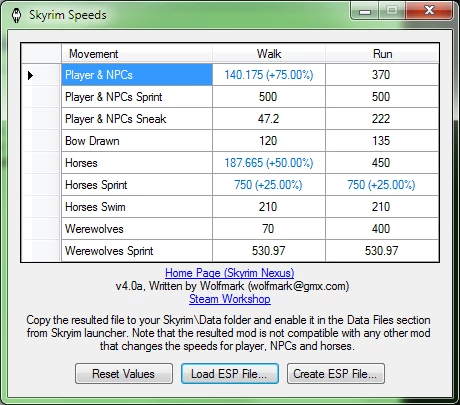Select Player & NPCs run value 370
The height and width of the screenshot is (405, 460).
click(382, 75)
